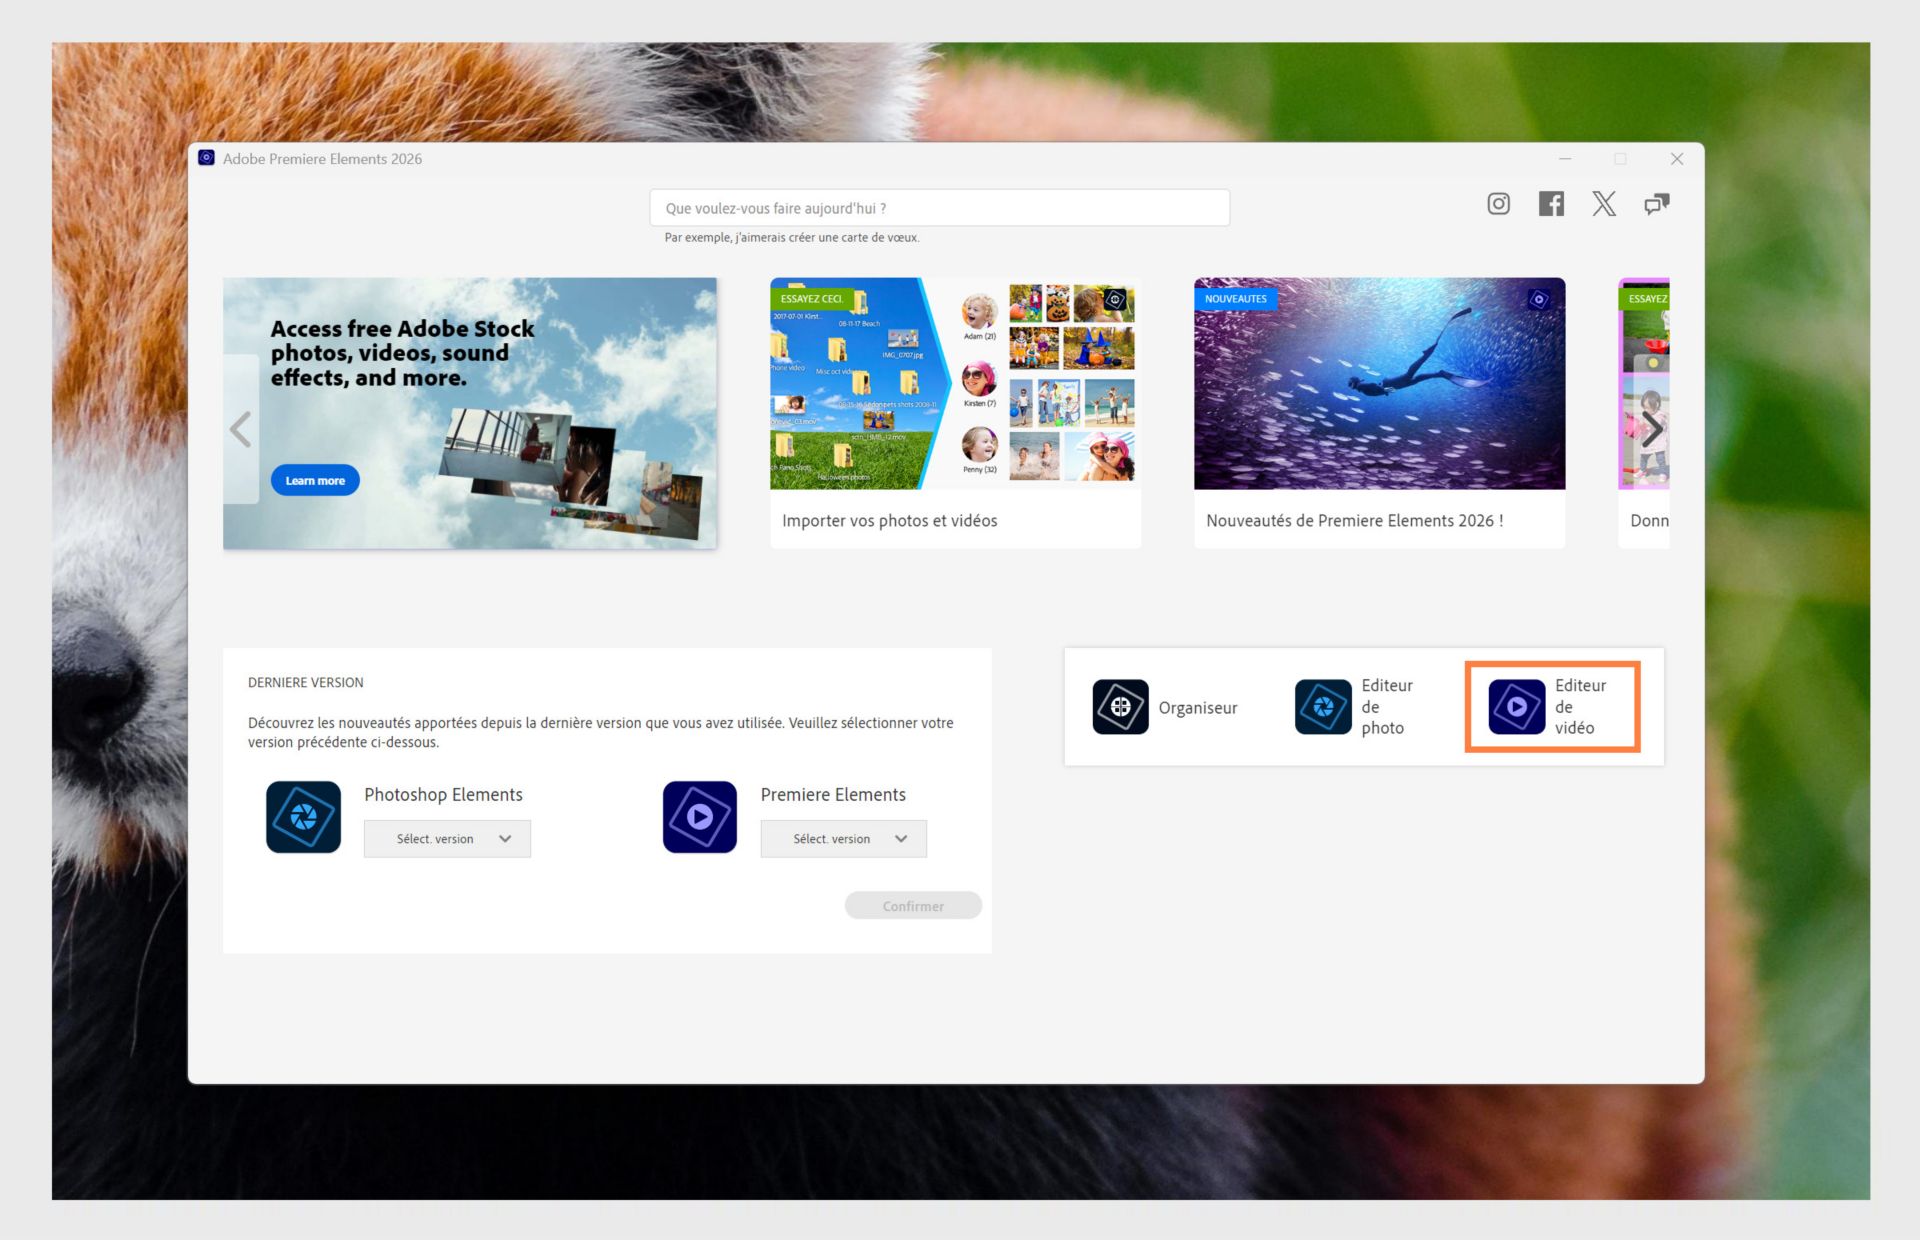Open the X (Twitter) icon
The height and width of the screenshot is (1240, 1920).
(x=1604, y=204)
